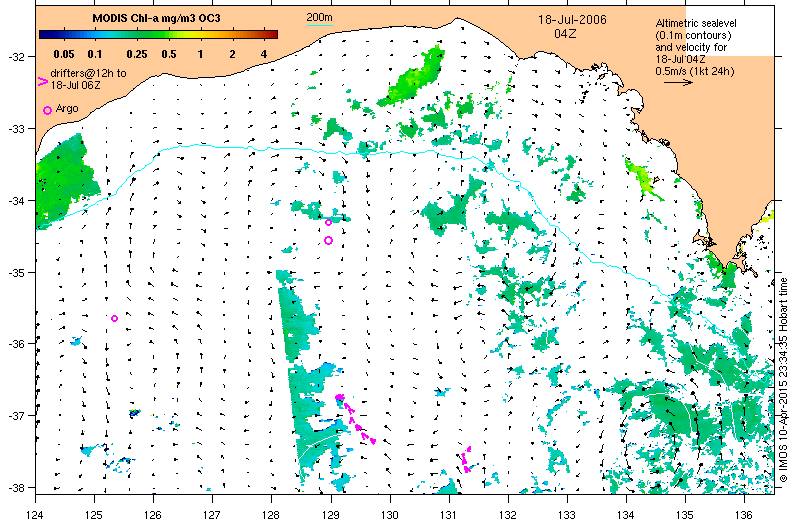
Task: Click the cyan 200m contour legend line
Action: (319, 25)
